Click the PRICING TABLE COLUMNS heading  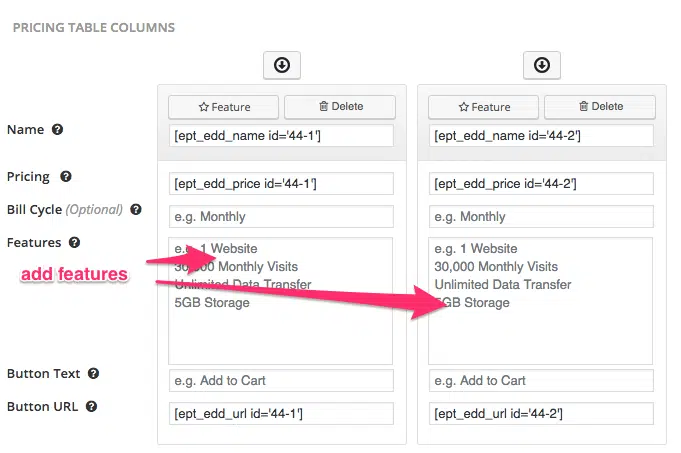click(x=94, y=27)
